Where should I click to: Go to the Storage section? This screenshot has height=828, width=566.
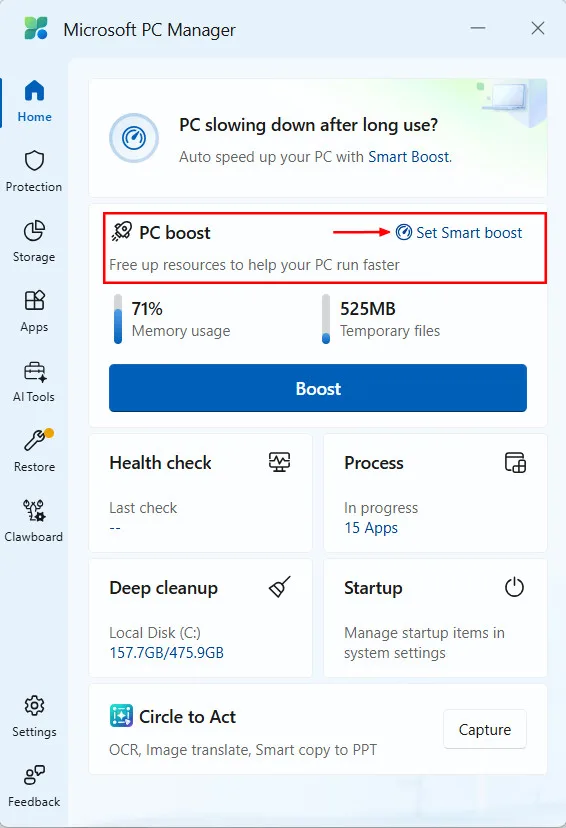click(34, 242)
